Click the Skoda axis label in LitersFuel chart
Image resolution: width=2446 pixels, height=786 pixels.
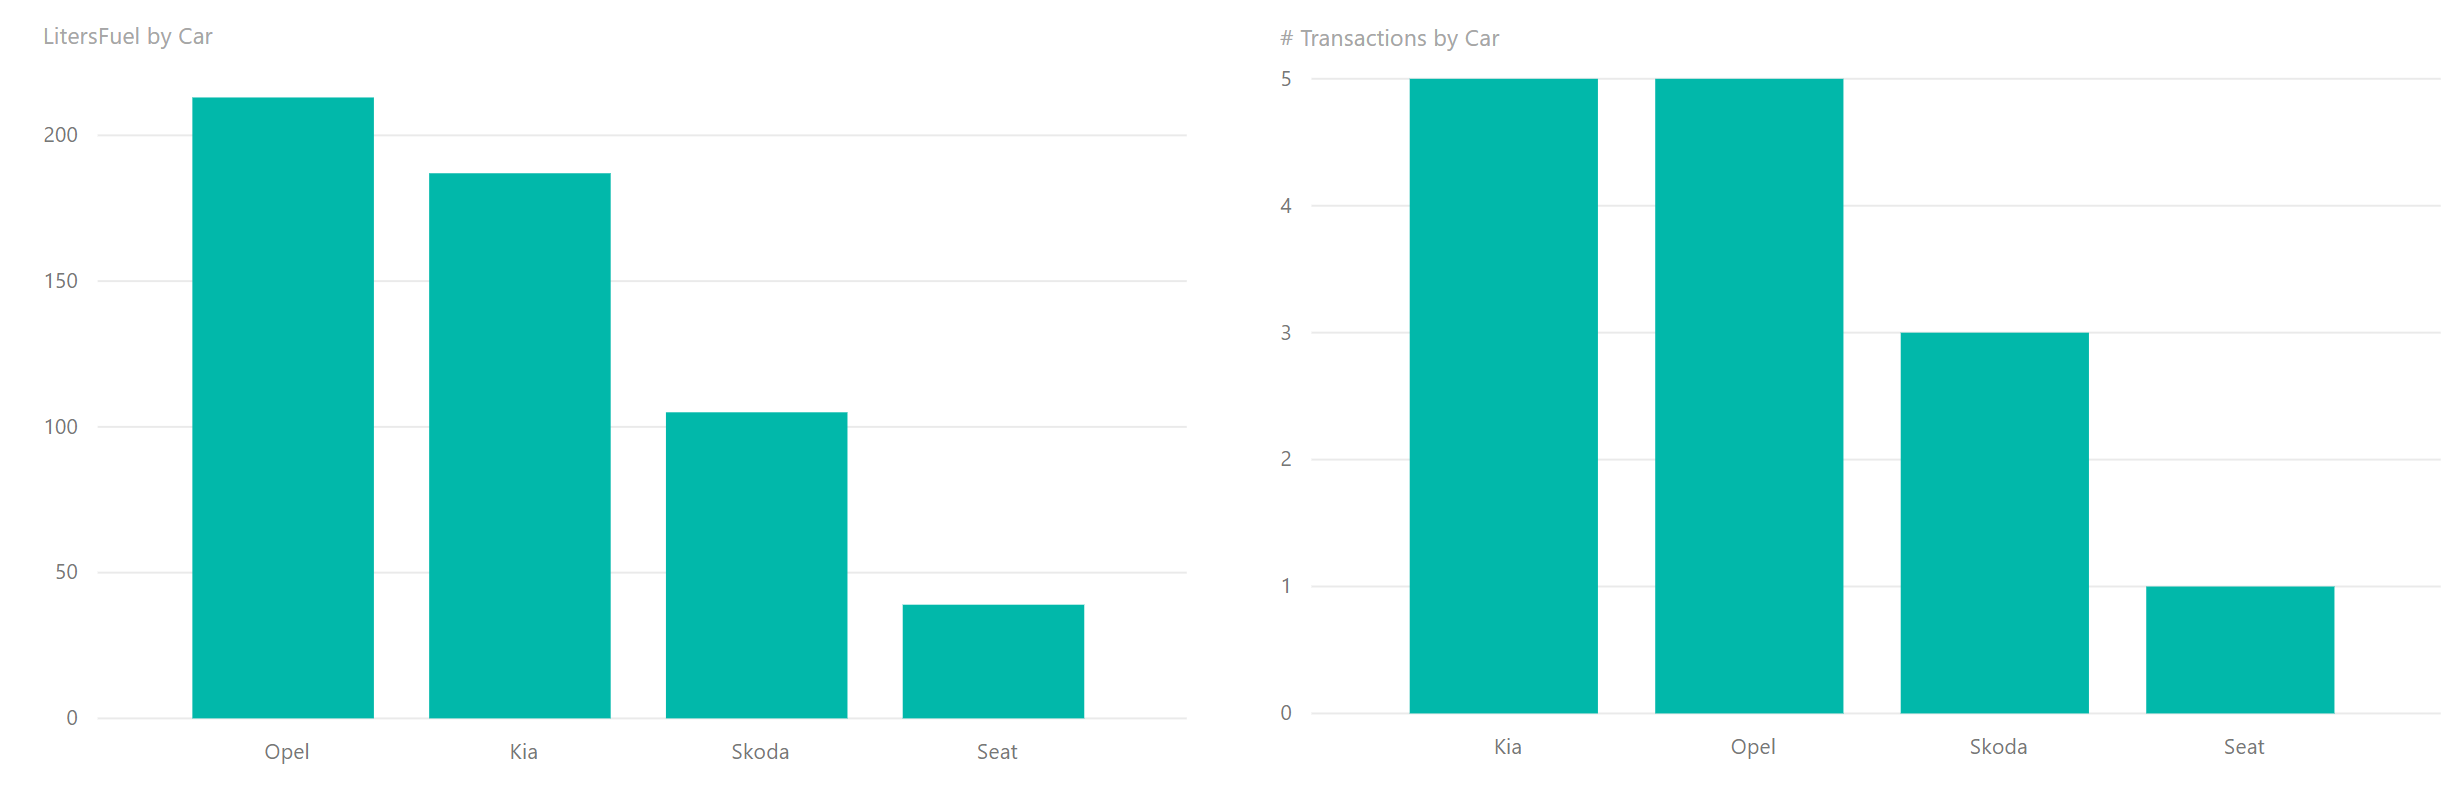click(x=760, y=752)
